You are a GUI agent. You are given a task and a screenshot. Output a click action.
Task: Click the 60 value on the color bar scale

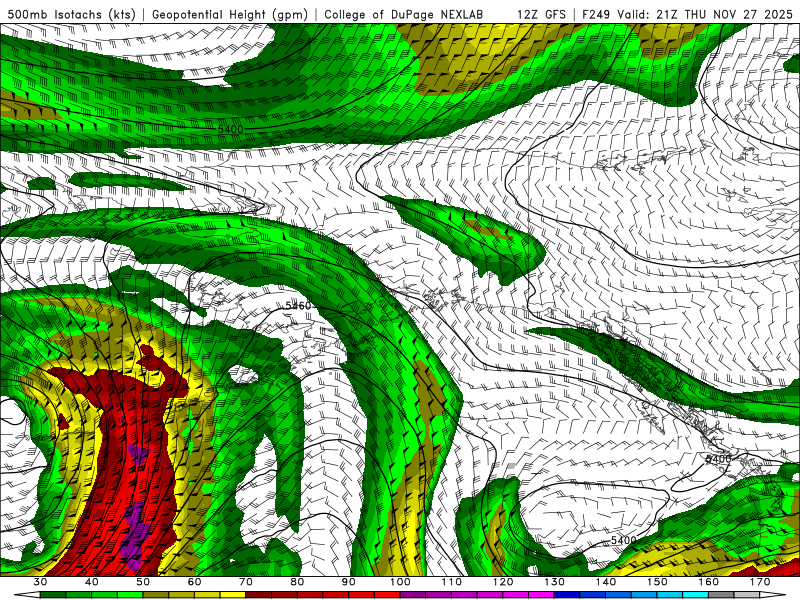[194, 582]
